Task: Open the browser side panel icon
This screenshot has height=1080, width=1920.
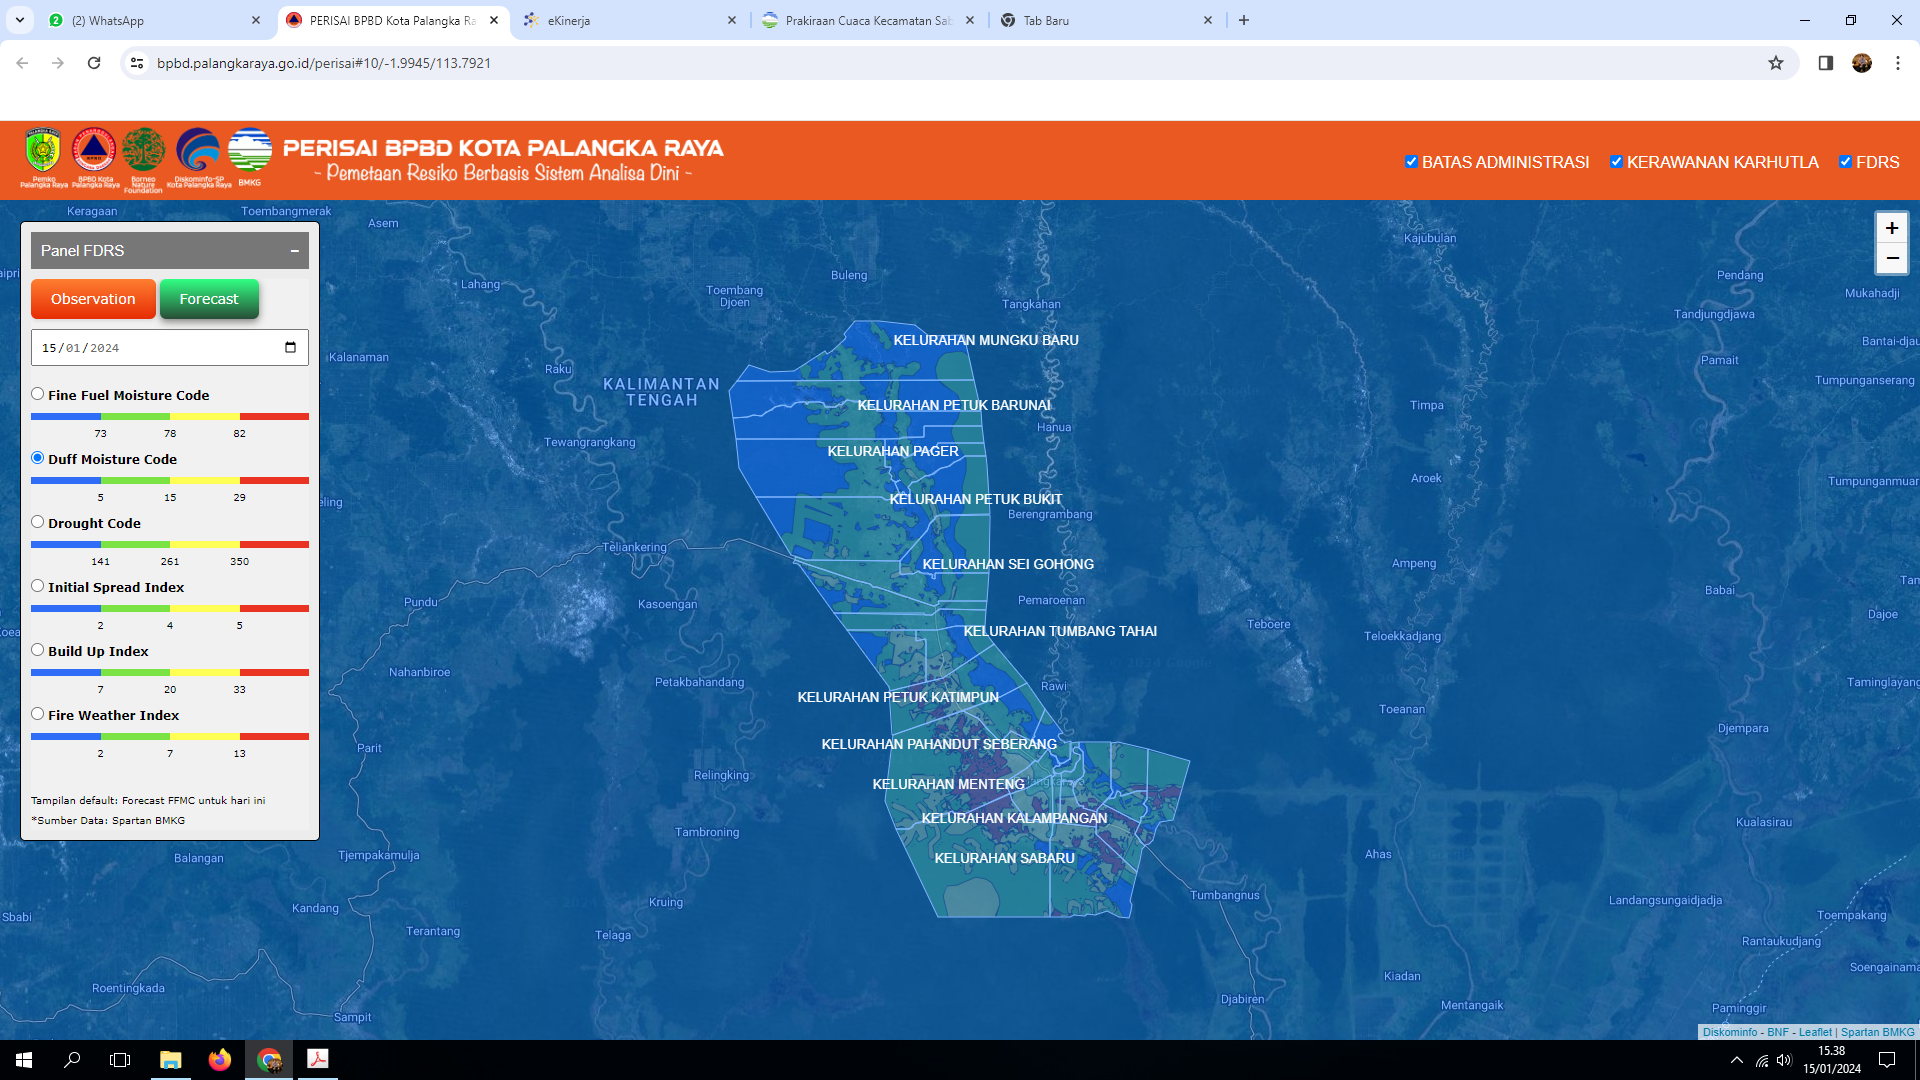Action: (1825, 63)
